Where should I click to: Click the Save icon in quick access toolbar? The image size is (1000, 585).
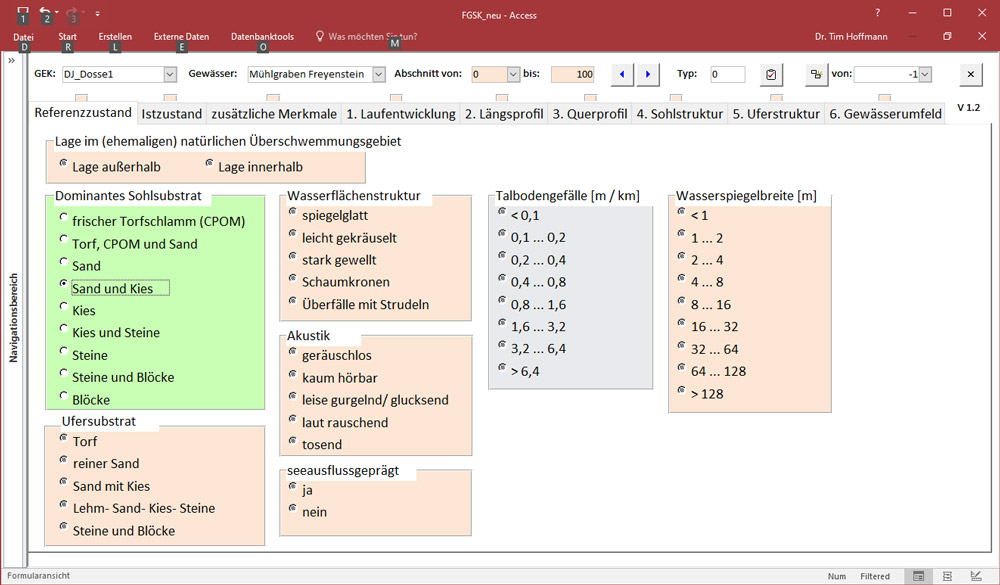click(23, 11)
